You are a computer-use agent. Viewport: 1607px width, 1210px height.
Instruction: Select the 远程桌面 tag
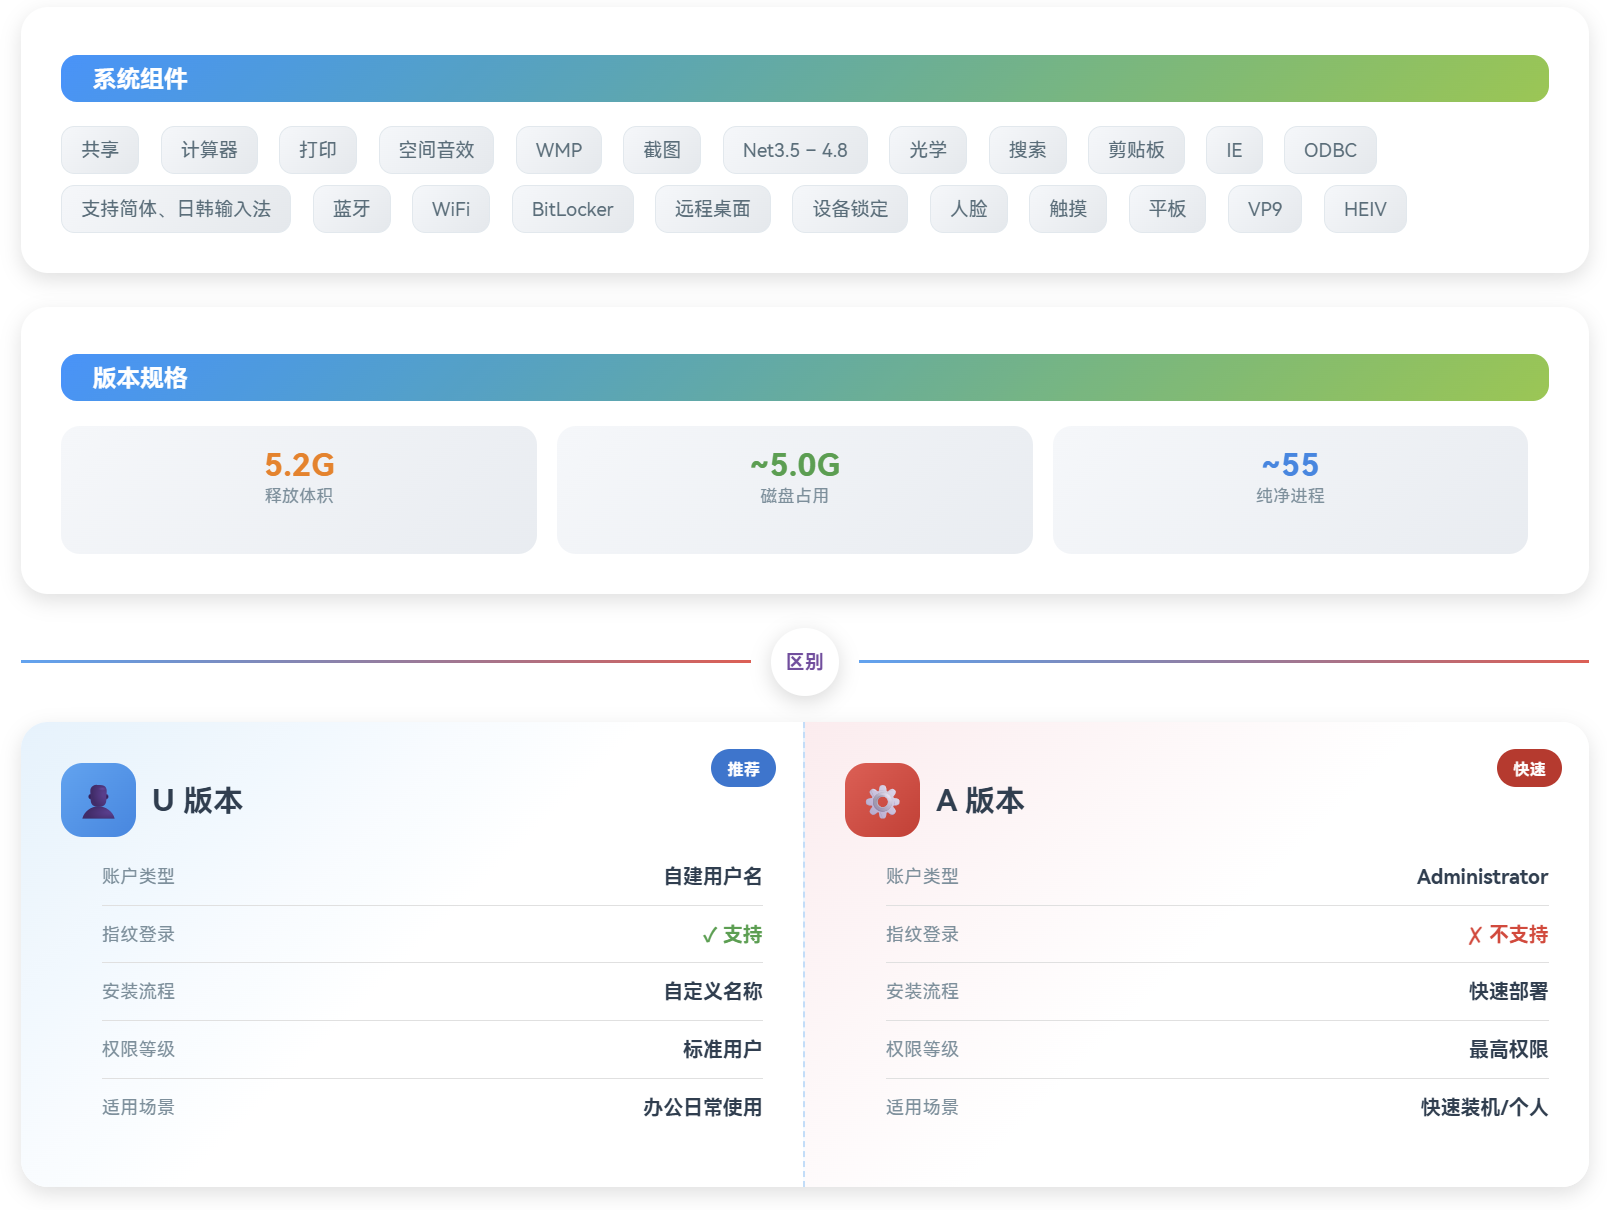[713, 209]
